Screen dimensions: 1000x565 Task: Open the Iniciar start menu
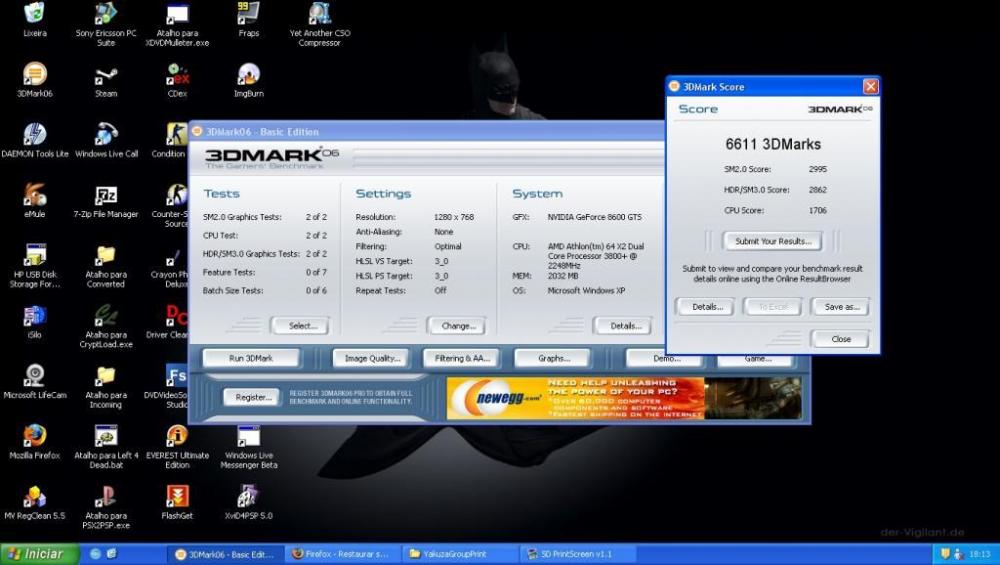tap(36, 554)
